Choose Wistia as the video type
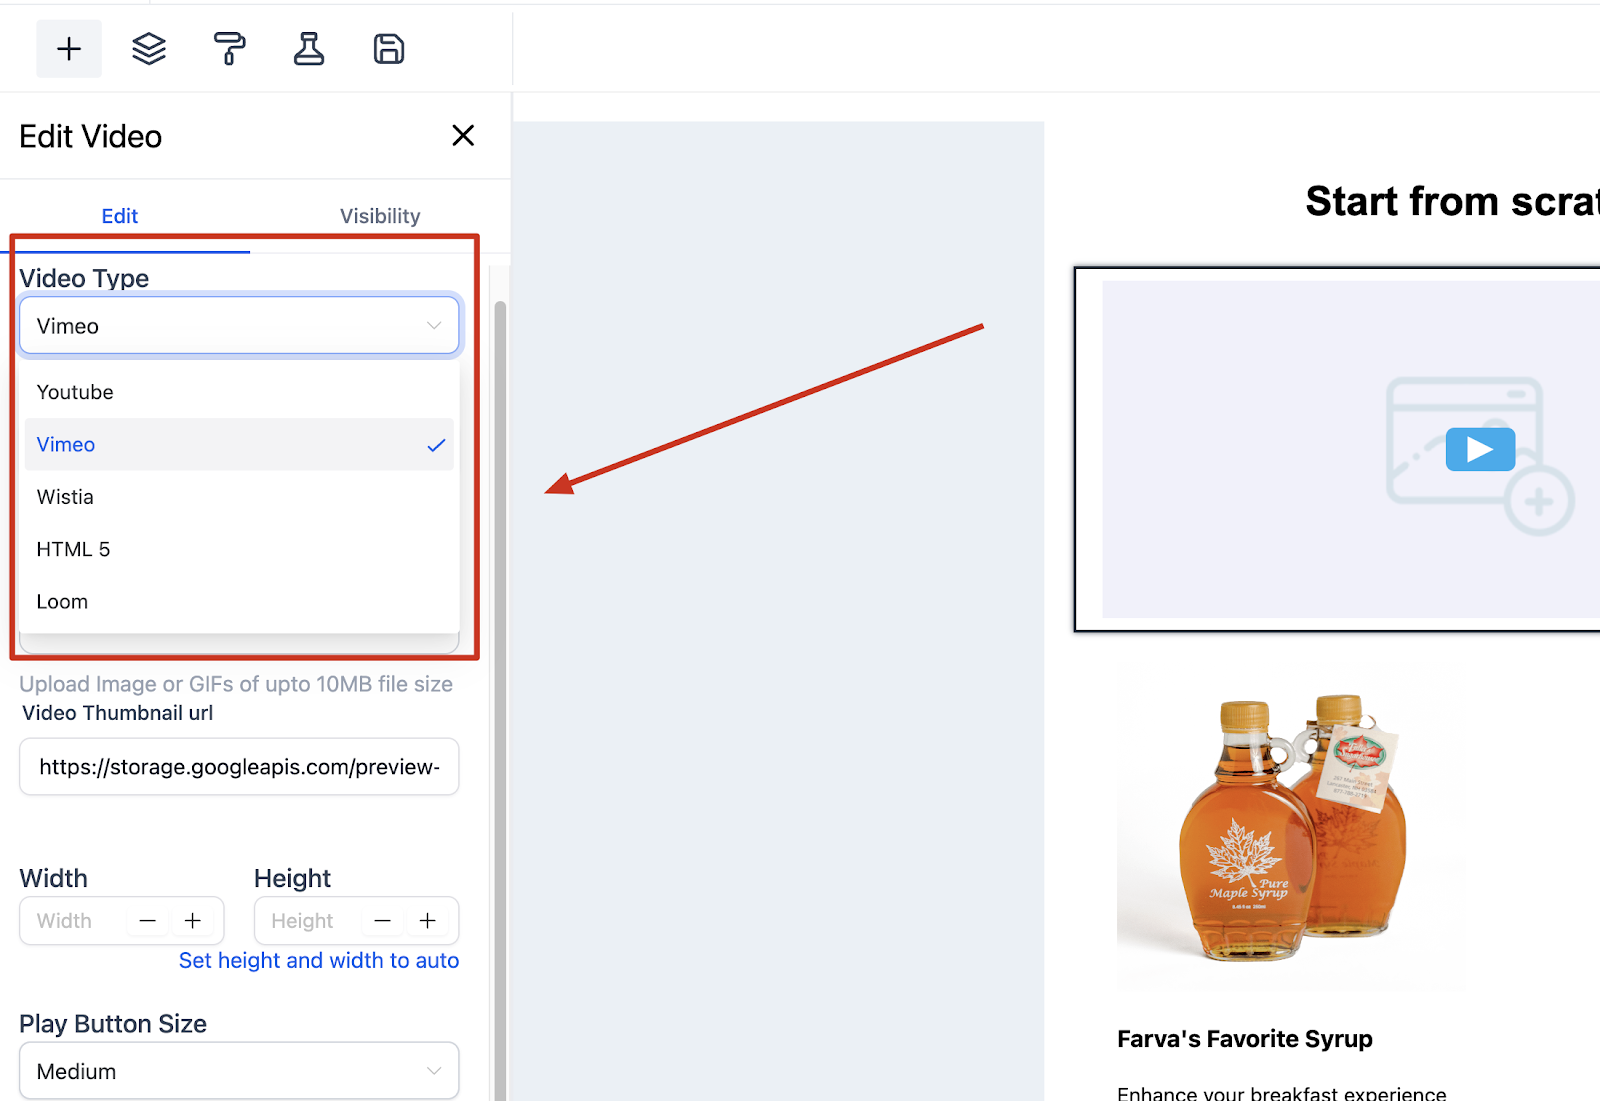1600x1101 pixels. click(239, 497)
